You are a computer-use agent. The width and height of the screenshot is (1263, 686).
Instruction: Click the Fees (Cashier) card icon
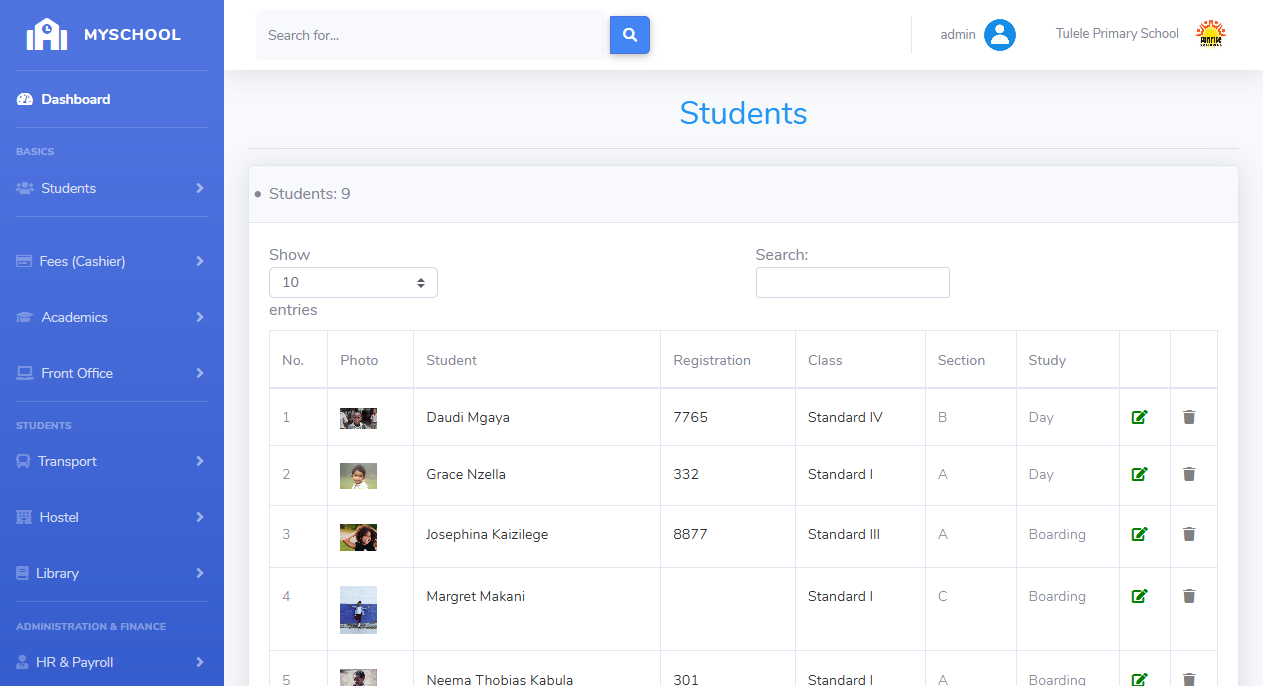click(x=24, y=261)
